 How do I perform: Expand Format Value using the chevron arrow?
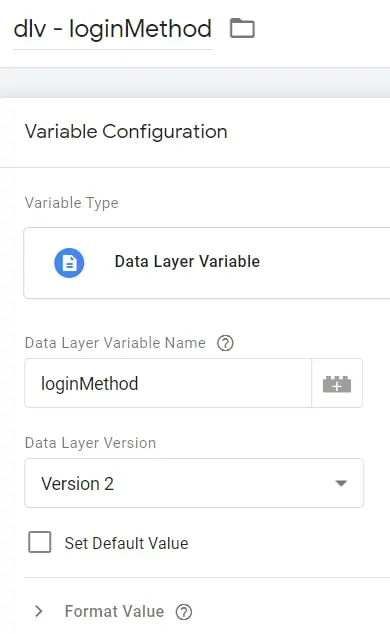point(39,611)
